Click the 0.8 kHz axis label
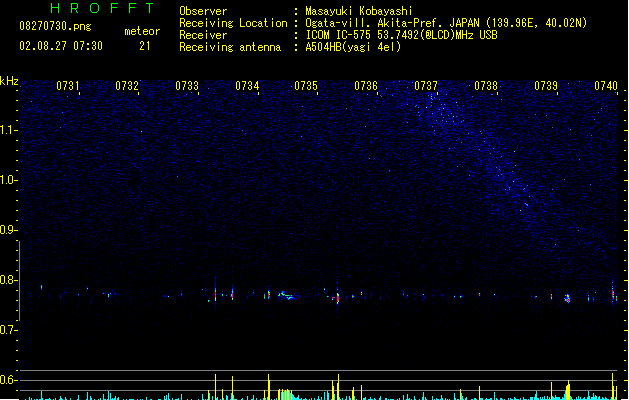Image resolution: width=629 pixels, height=400 pixels. 8,280
